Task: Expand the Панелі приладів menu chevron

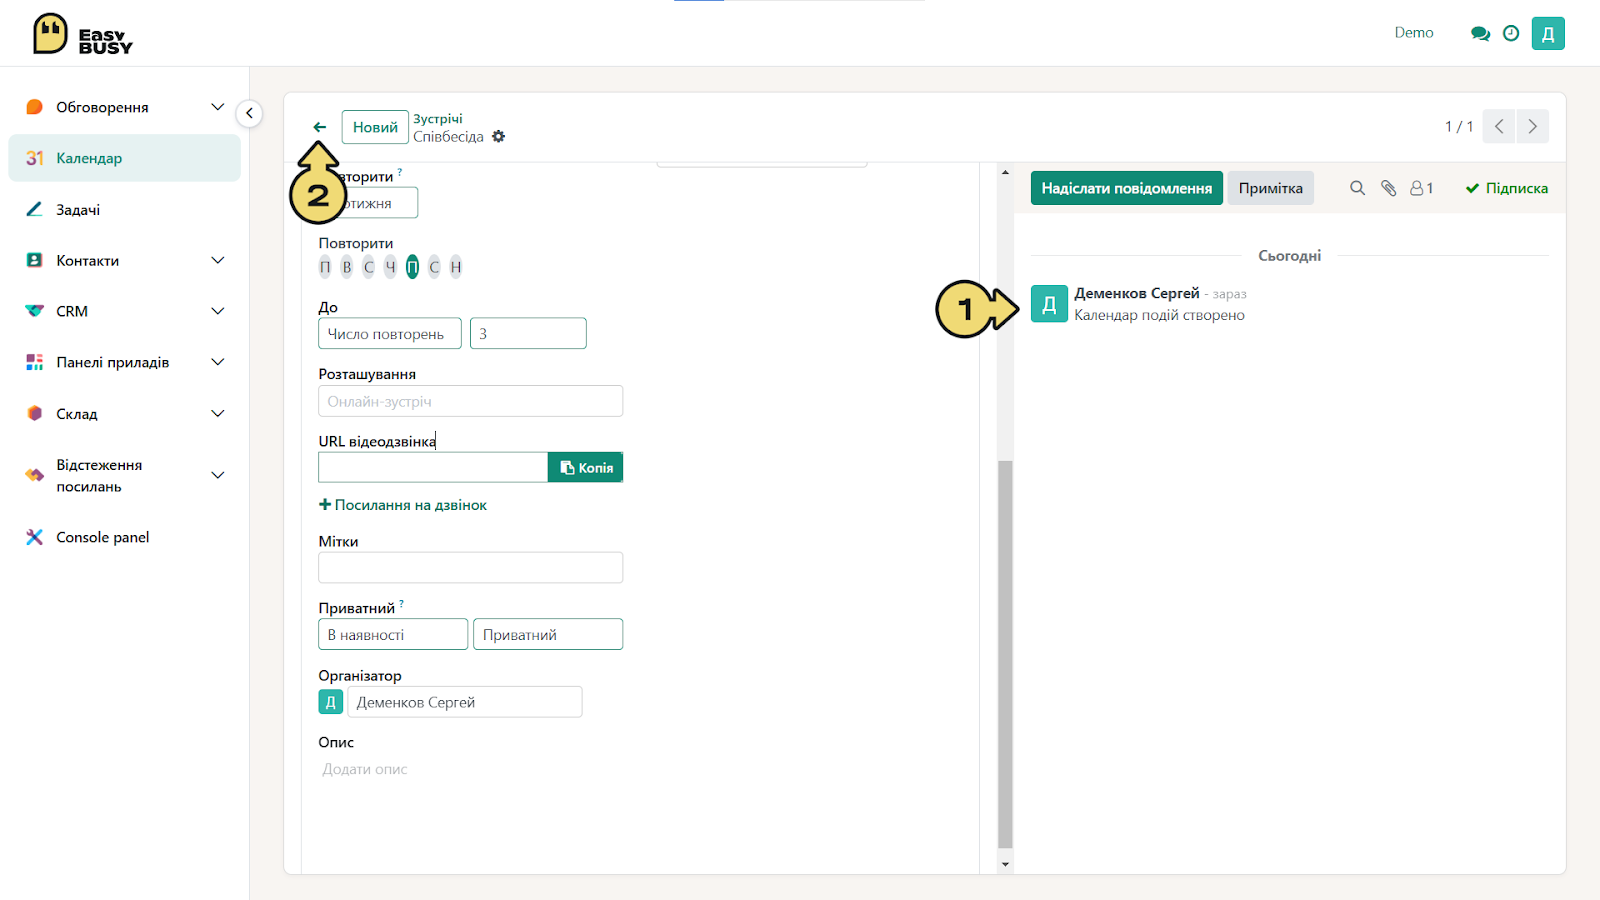Action: point(217,362)
